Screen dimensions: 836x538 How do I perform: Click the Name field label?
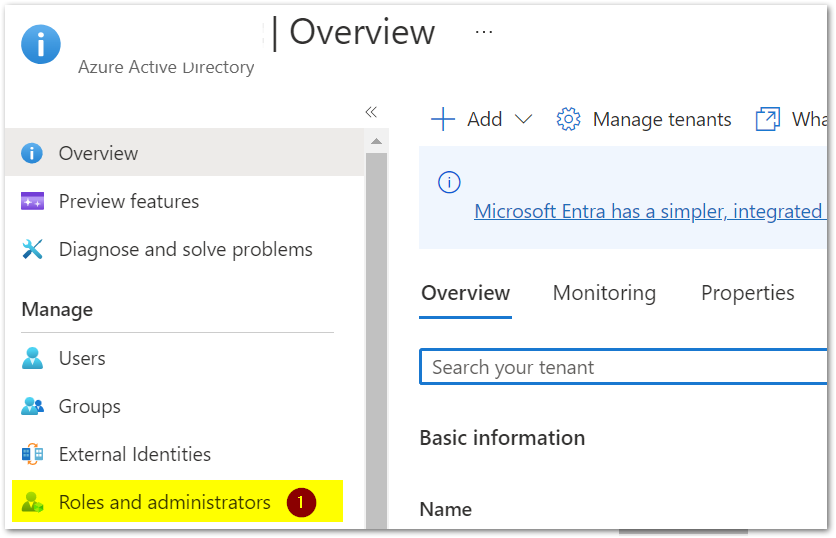click(446, 509)
